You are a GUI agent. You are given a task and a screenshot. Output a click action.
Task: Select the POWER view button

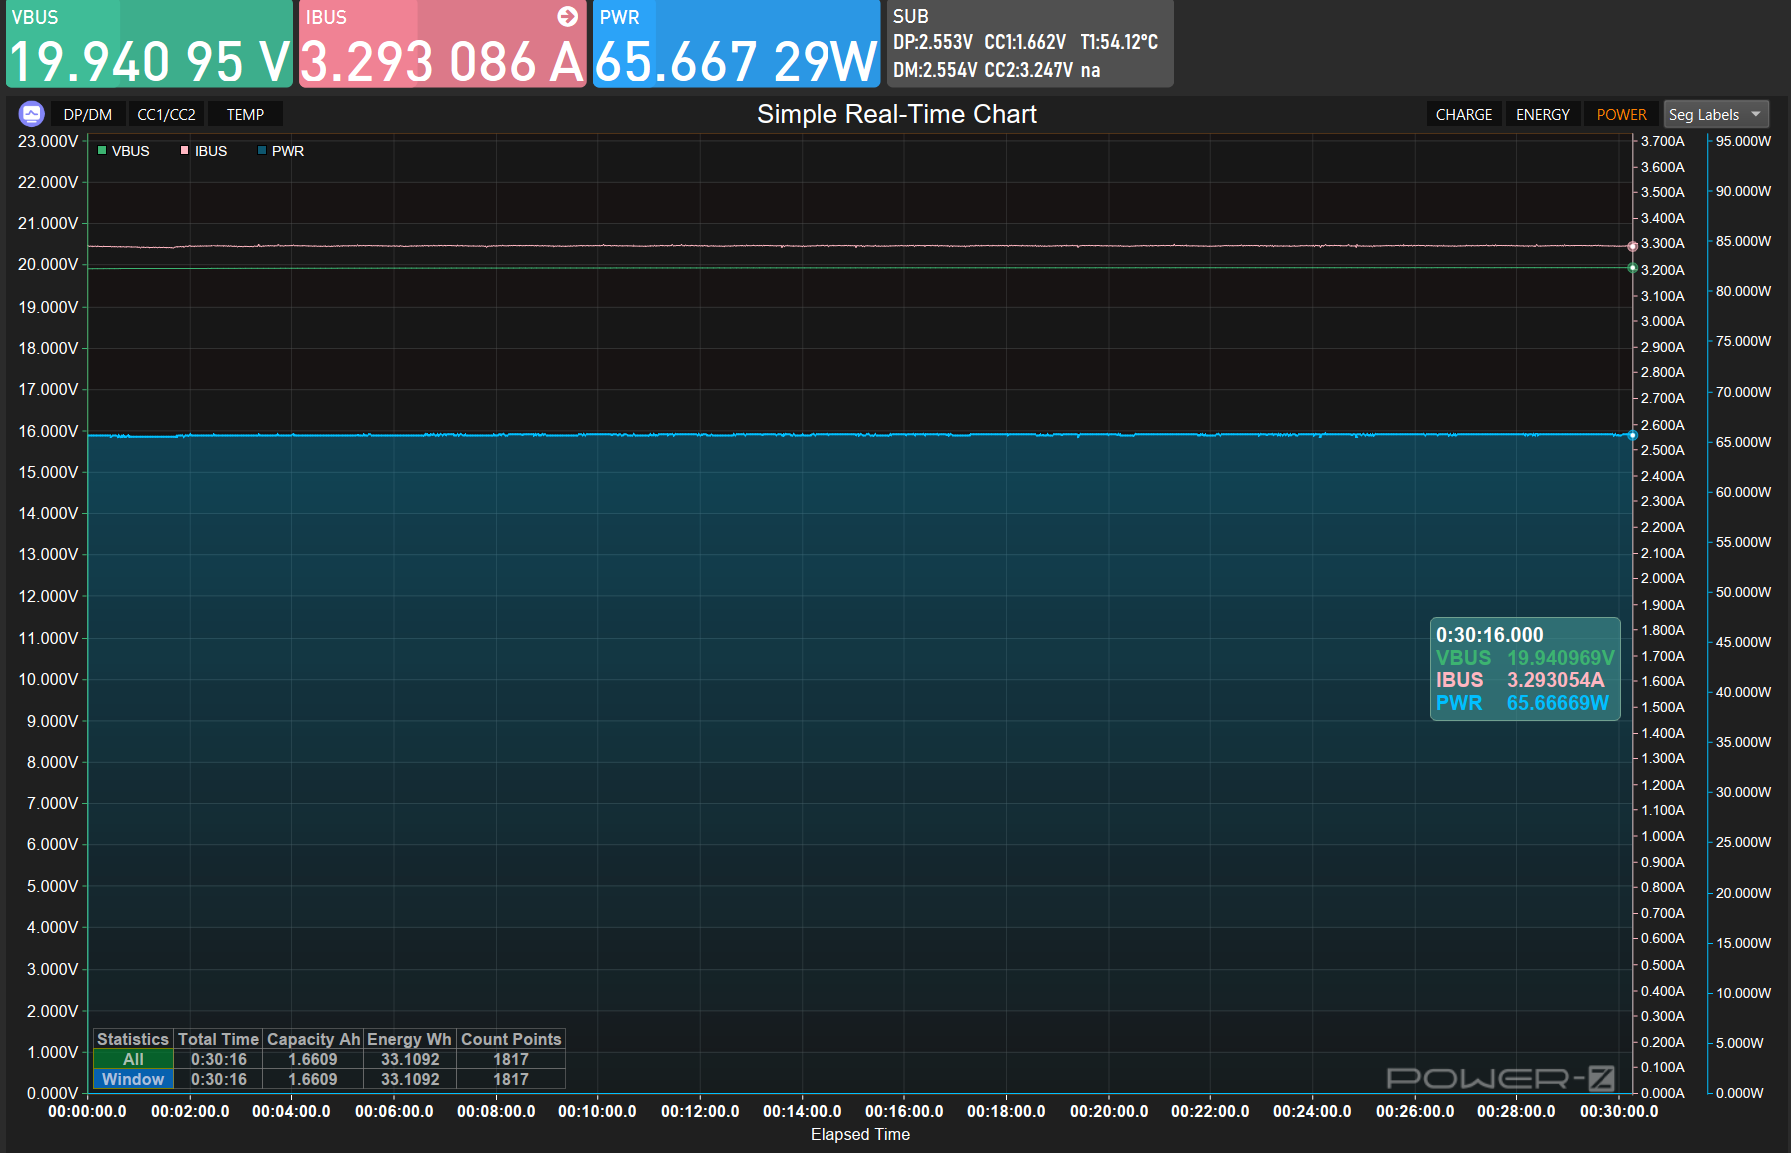pyautogui.click(x=1621, y=114)
